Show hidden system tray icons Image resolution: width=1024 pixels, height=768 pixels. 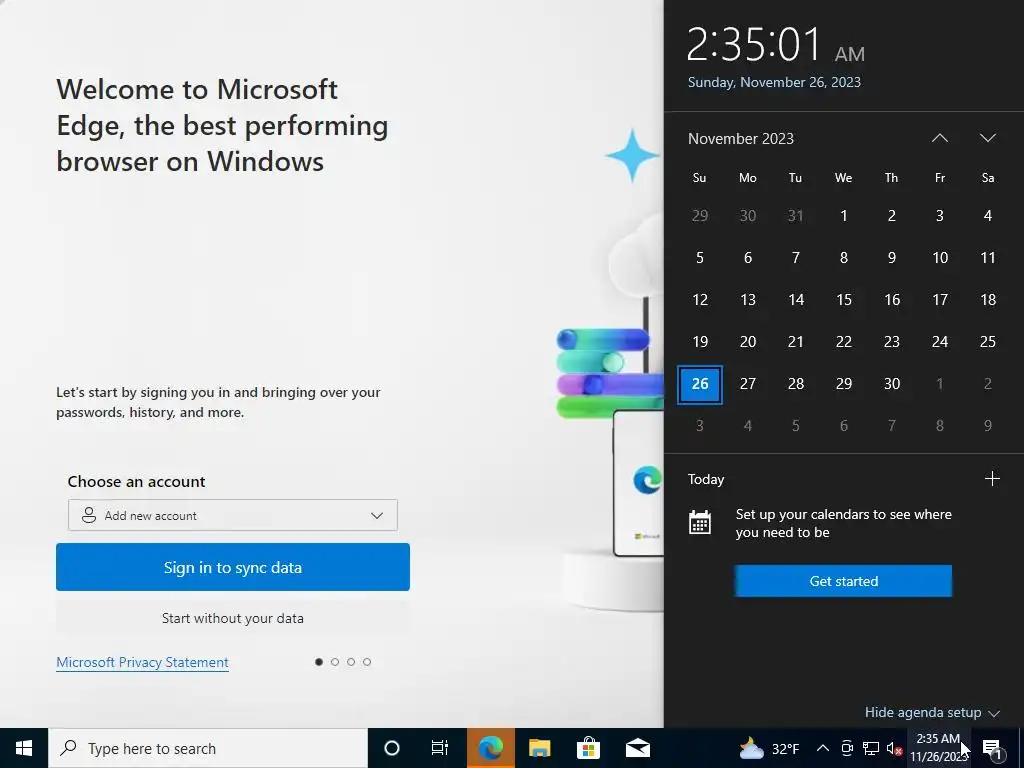pos(823,748)
